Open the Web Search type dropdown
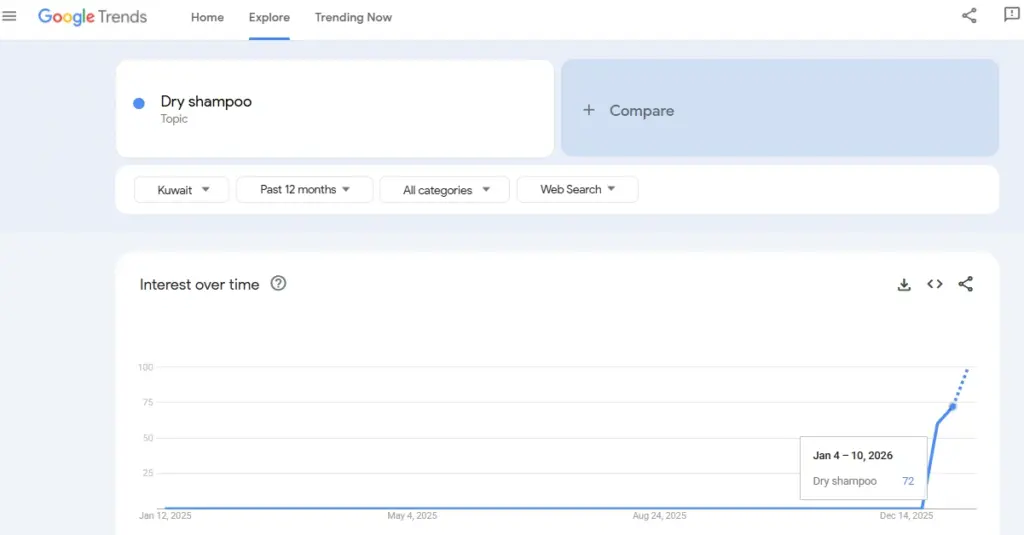The image size is (1024, 535). [577, 190]
